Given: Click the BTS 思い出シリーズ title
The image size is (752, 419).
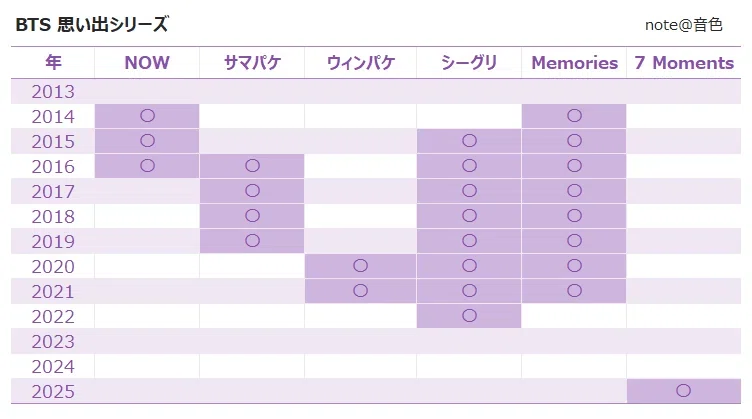Looking at the screenshot, I should (x=92, y=24).
